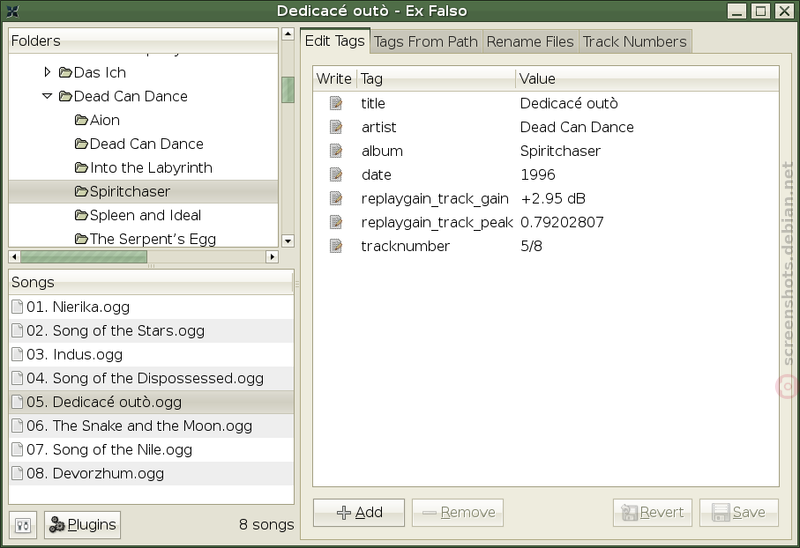Sort by the Value column header
The width and height of the screenshot is (800, 548).
(647, 79)
